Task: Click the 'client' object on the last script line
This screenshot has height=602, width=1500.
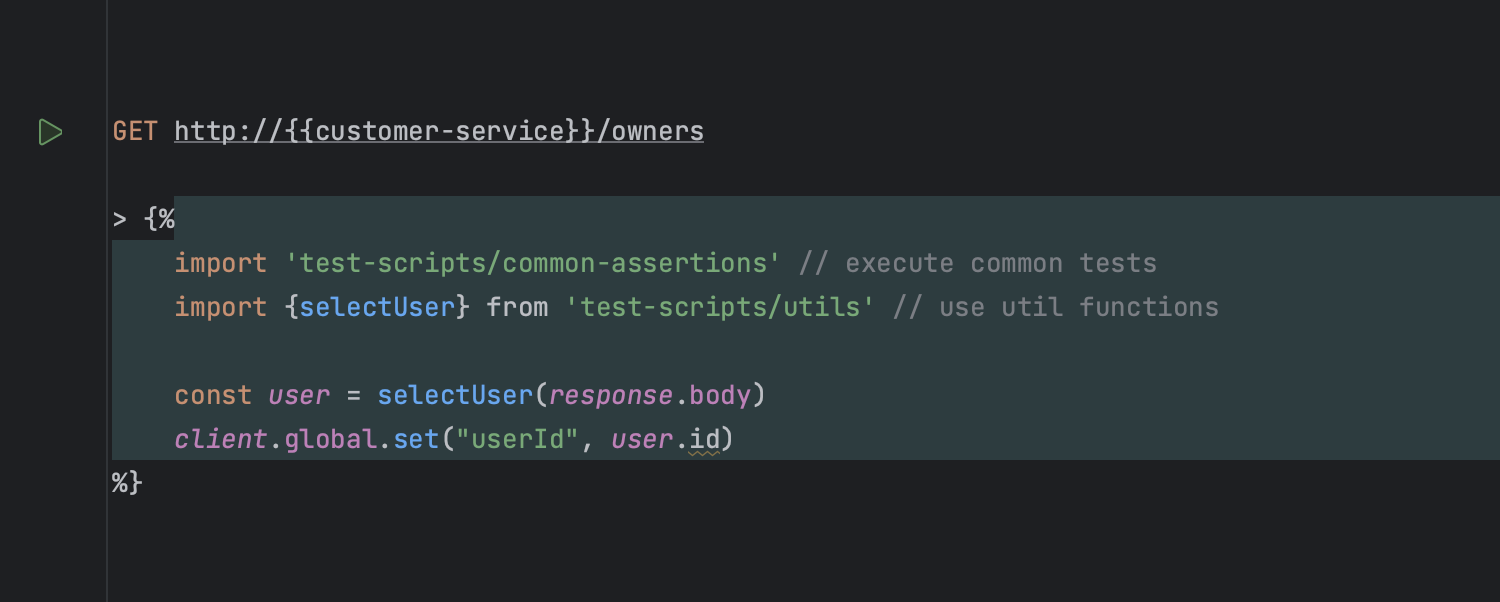Action: pos(221,439)
